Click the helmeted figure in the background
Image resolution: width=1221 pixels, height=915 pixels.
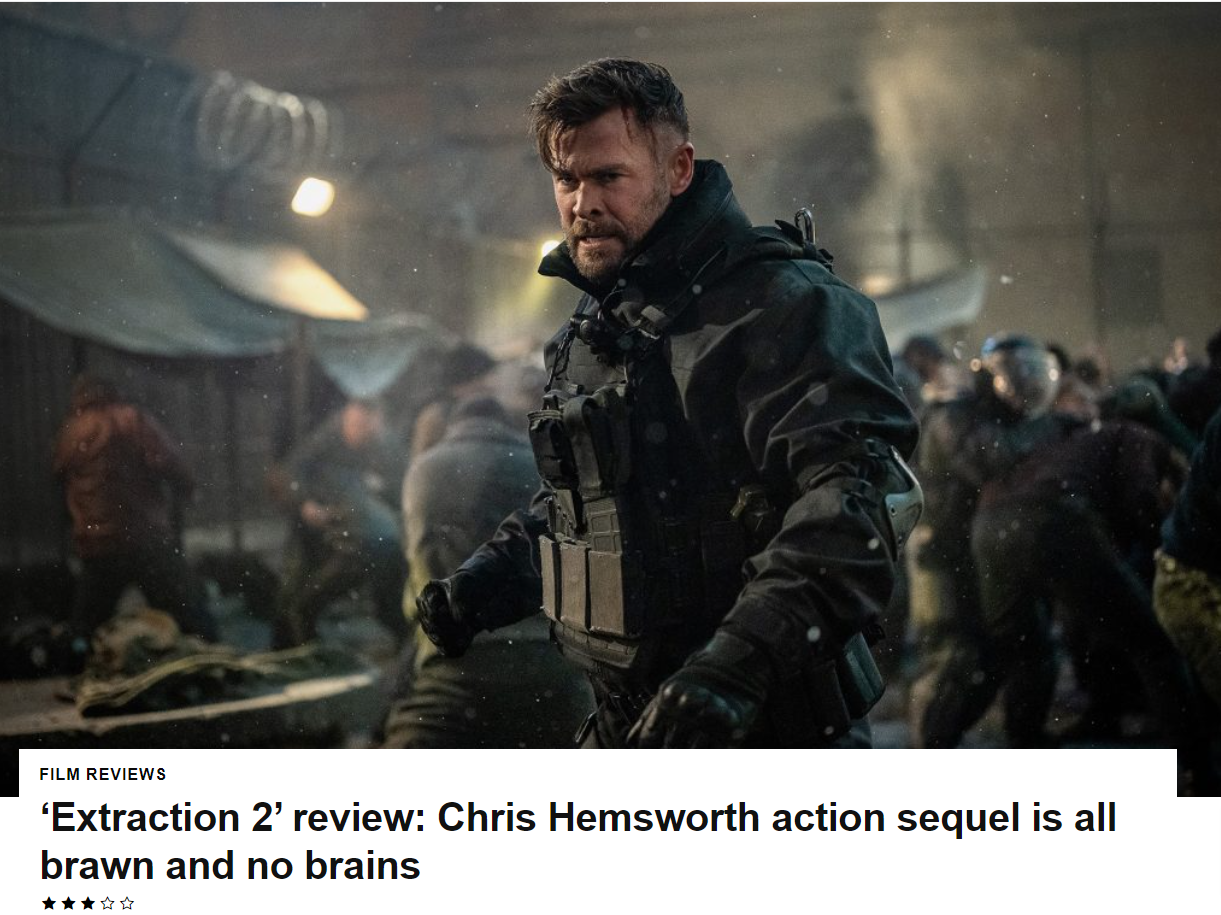pyautogui.click(x=1018, y=375)
